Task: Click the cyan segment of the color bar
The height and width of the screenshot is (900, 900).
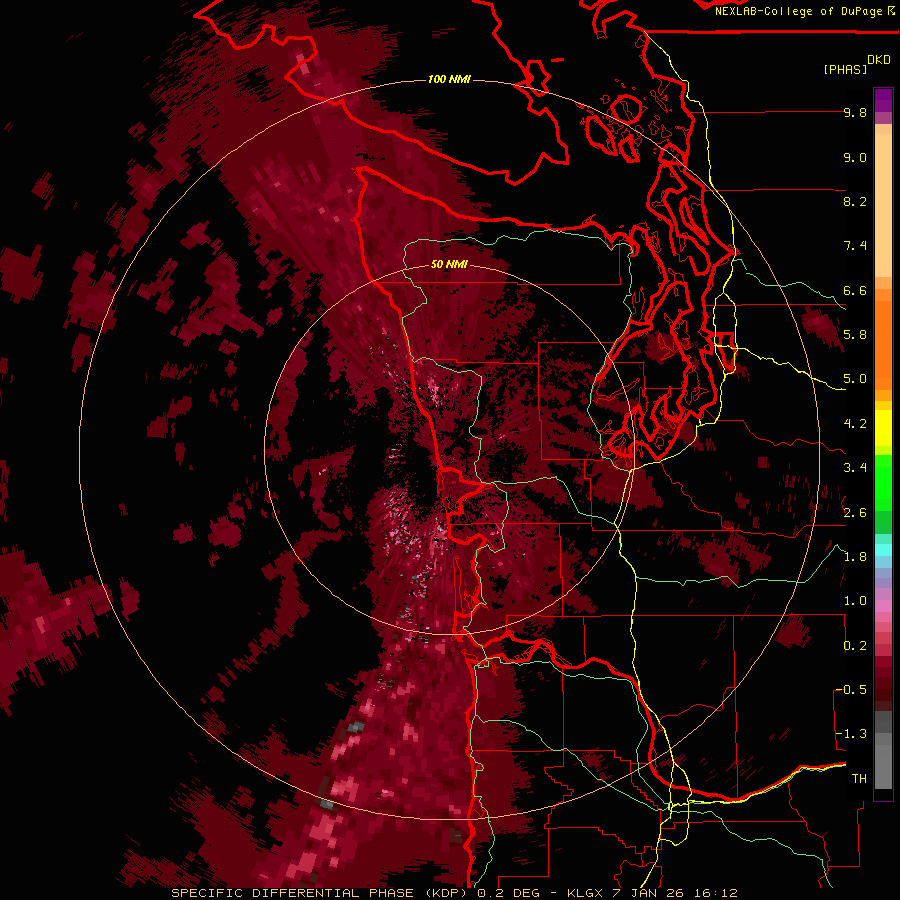Action: [x=883, y=550]
